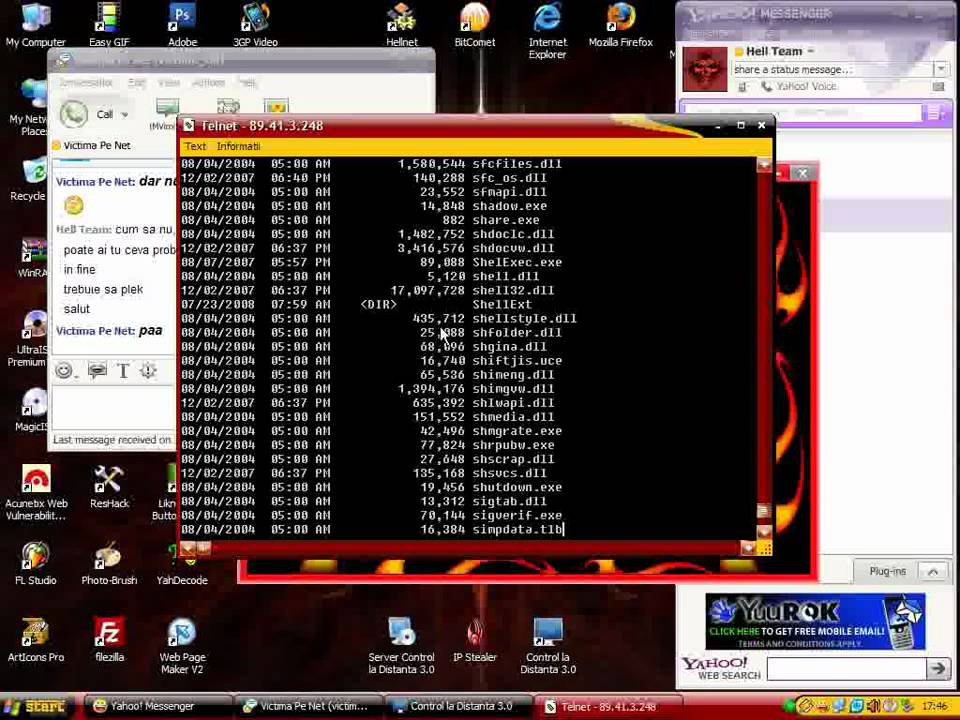Click the Yahoo! Voice link in Messenger
The image size is (960, 720).
[x=806, y=87]
